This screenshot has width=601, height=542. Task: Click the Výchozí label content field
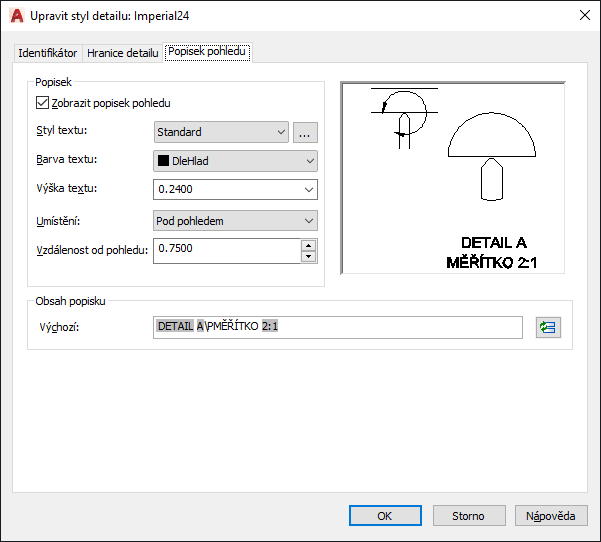tap(338, 327)
